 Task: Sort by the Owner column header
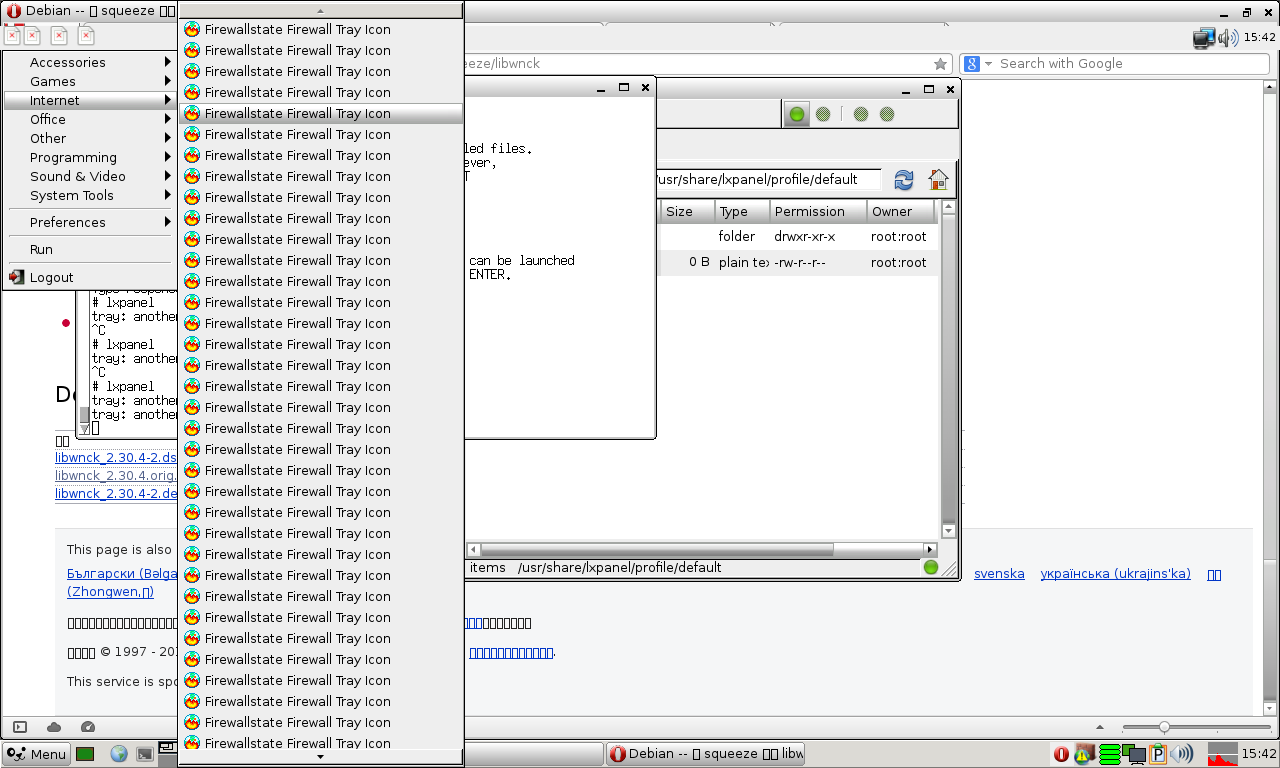pyautogui.click(x=901, y=211)
